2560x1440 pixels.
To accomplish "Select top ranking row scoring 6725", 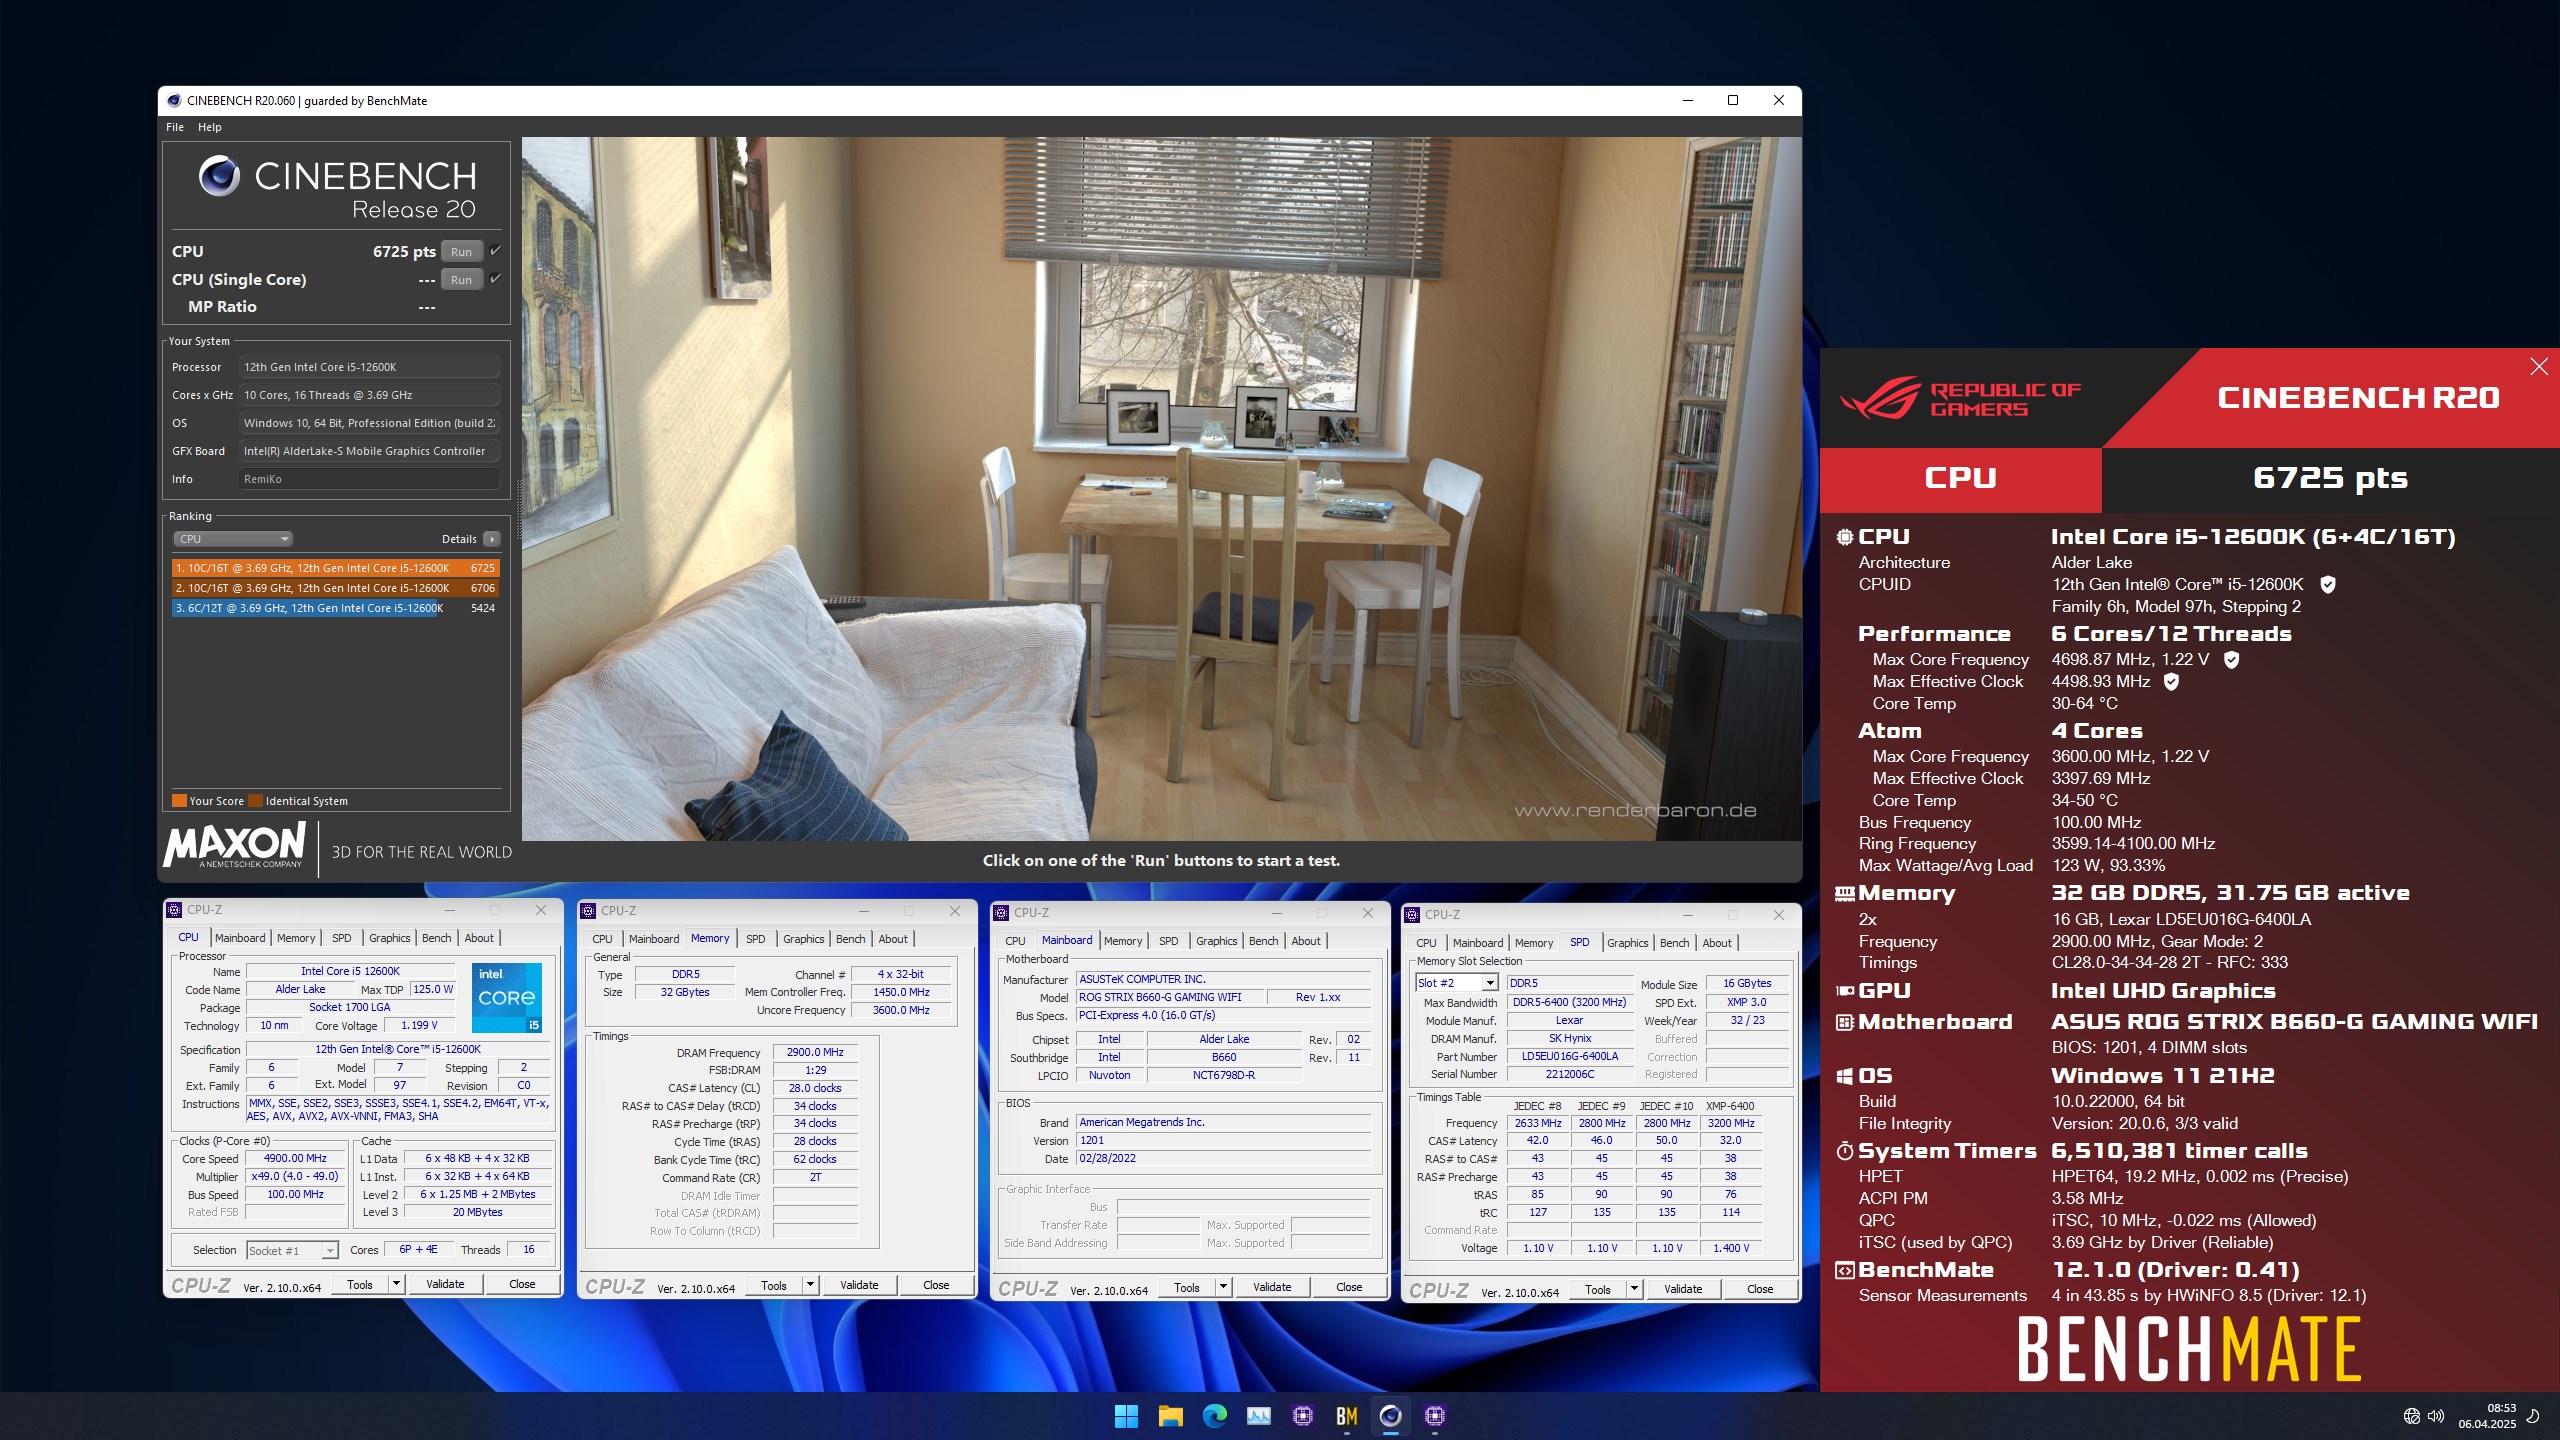I will (335, 568).
